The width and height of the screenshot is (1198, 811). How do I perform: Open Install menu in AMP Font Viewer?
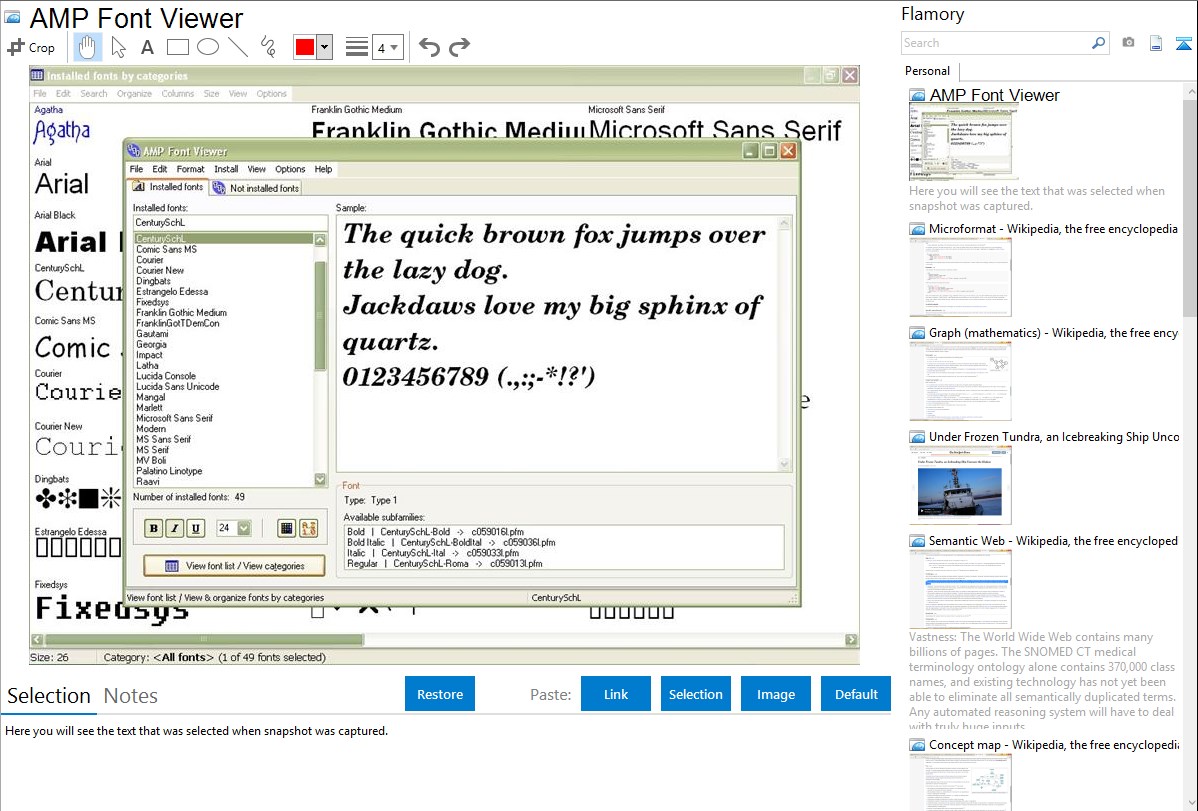pos(226,169)
